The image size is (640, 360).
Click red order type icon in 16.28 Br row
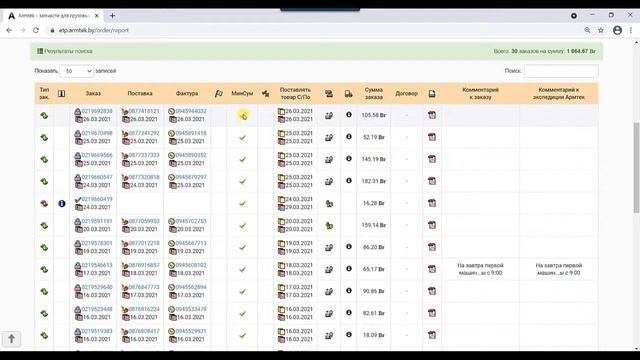(44, 203)
